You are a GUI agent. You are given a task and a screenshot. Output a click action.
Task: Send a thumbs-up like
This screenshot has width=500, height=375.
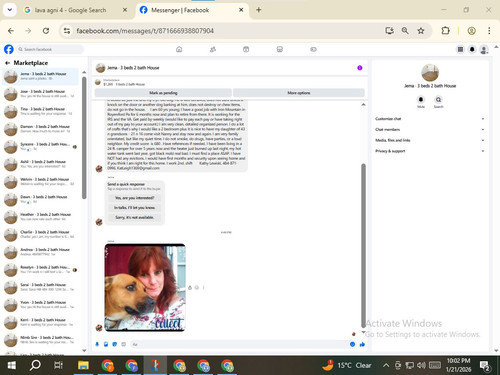coord(362,344)
